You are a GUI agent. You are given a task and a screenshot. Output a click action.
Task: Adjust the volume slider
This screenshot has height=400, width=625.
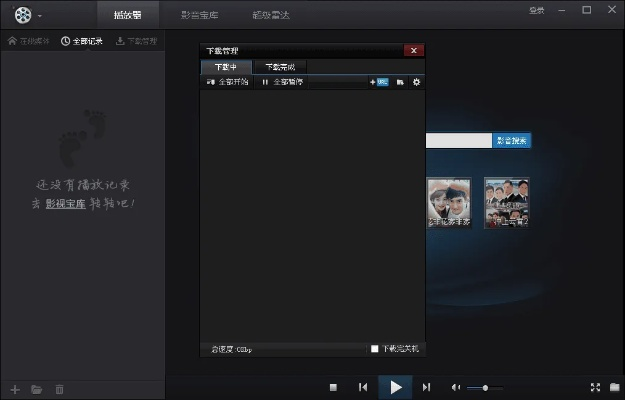click(485, 387)
